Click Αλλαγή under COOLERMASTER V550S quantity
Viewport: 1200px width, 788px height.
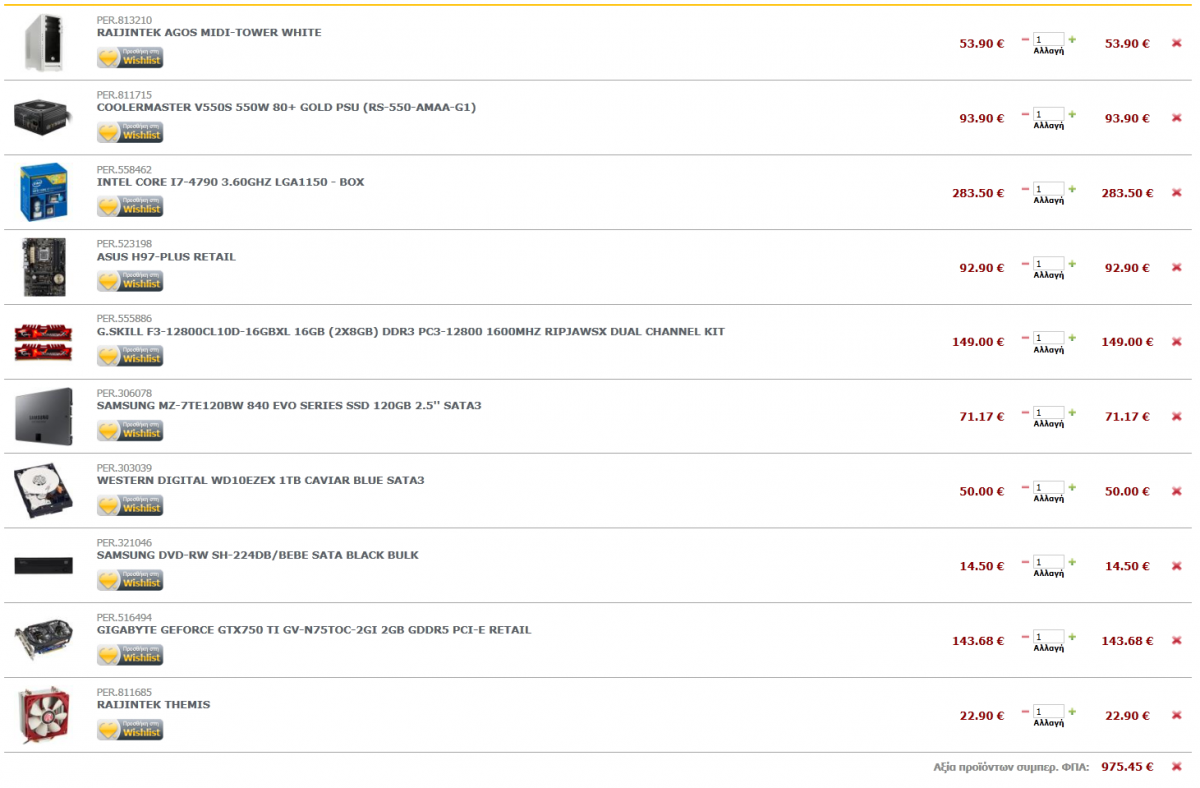point(1049,125)
